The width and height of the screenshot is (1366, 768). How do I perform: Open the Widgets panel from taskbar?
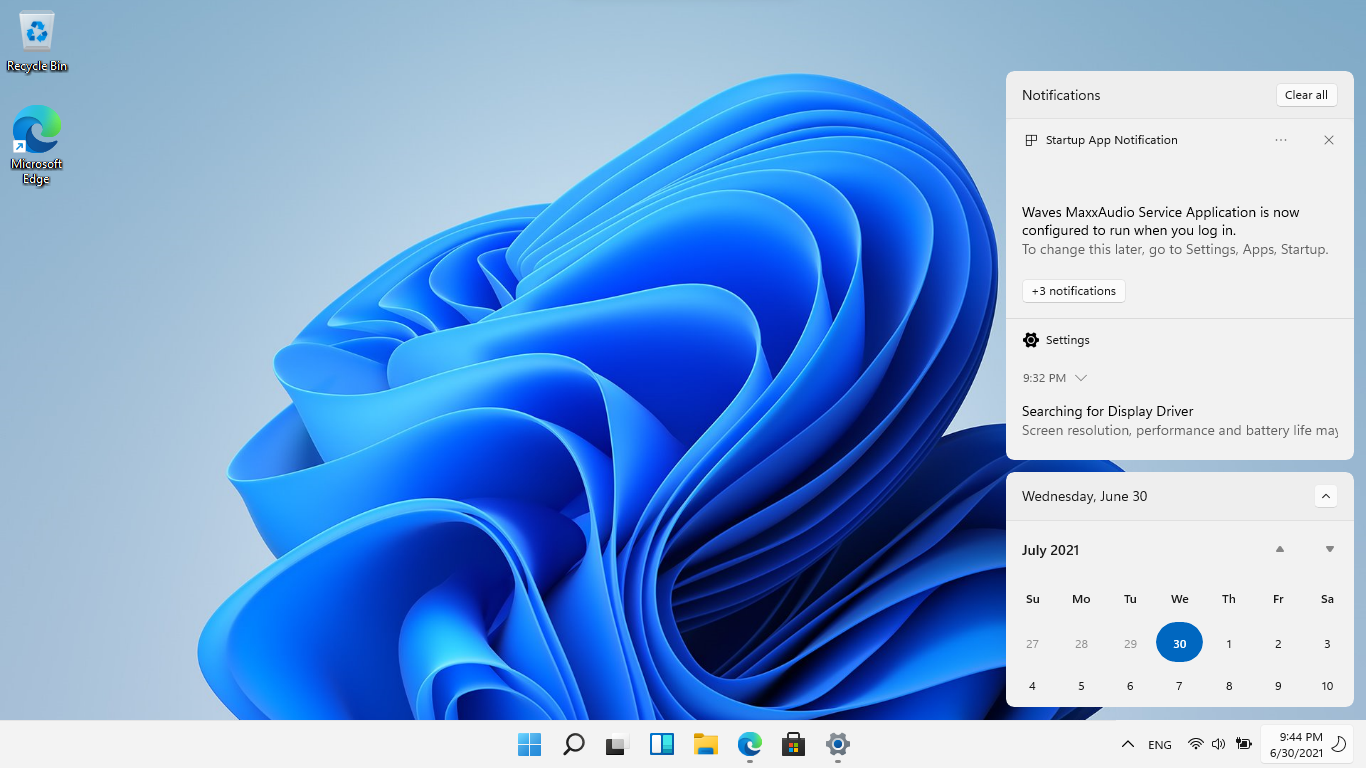point(661,744)
